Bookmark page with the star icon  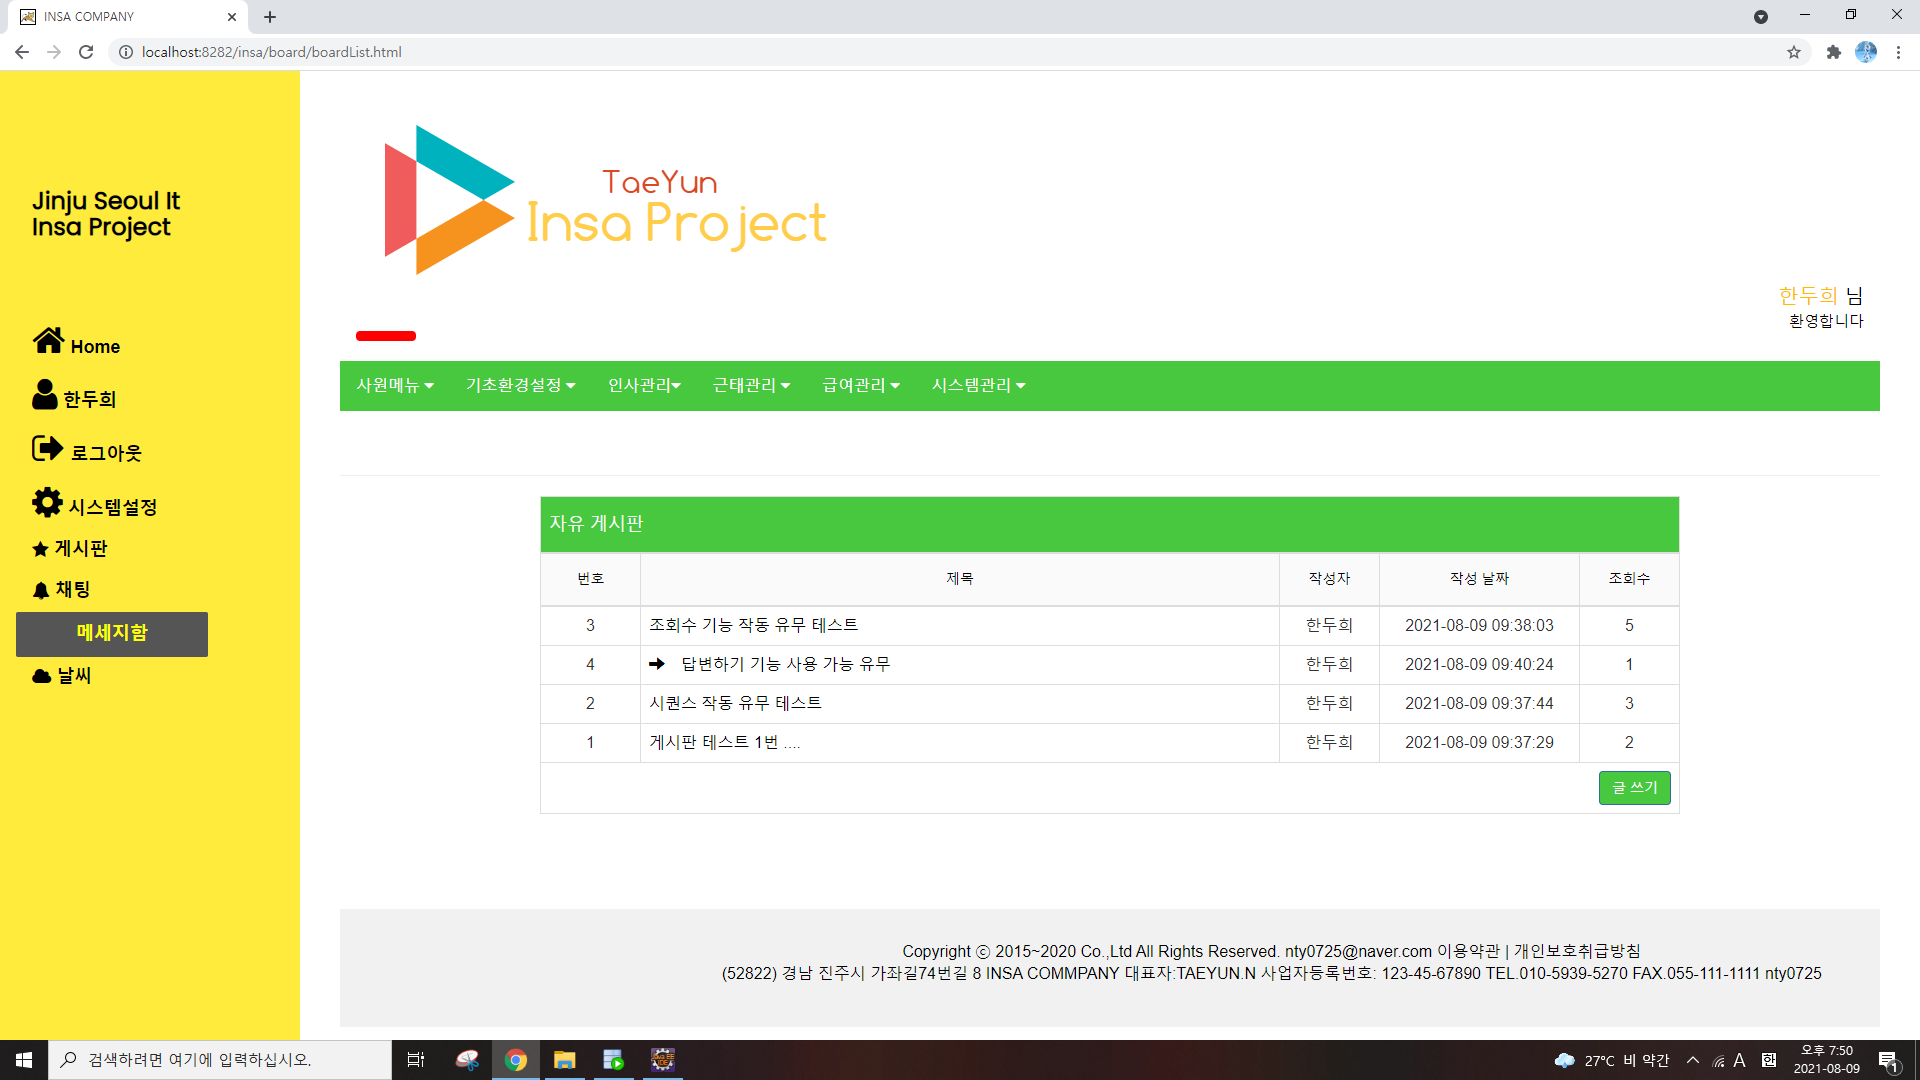click(1794, 52)
